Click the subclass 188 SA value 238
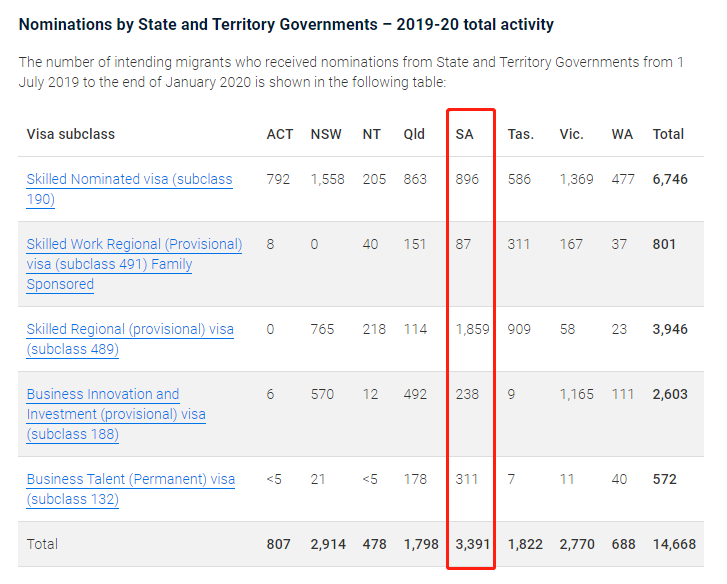 point(467,394)
